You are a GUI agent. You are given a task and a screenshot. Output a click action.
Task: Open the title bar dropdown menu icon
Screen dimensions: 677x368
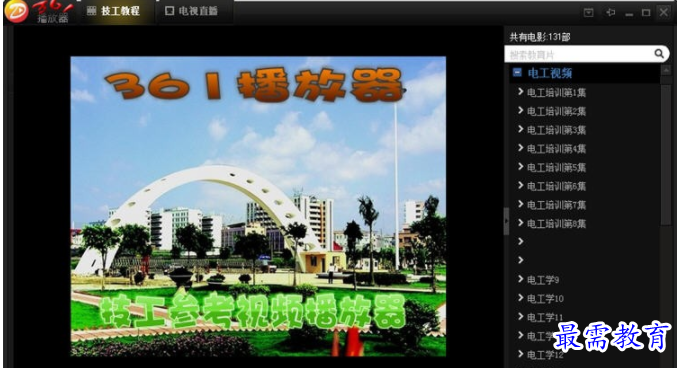(588, 13)
